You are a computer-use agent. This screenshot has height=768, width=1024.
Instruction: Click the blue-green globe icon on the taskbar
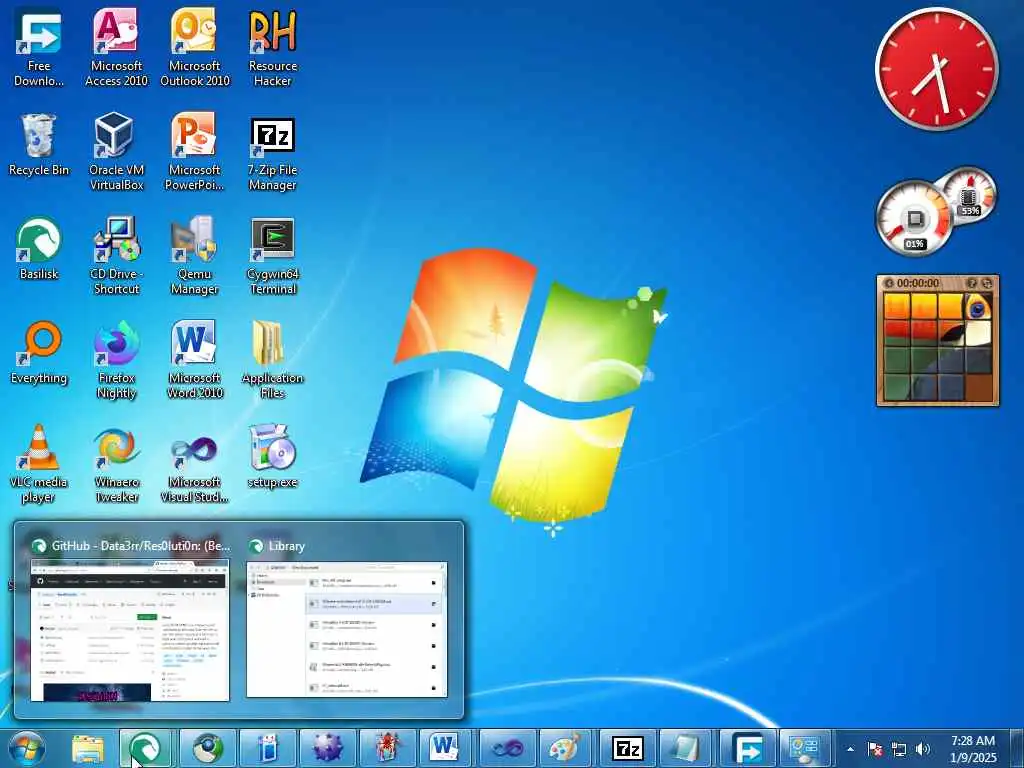point(208,748)
